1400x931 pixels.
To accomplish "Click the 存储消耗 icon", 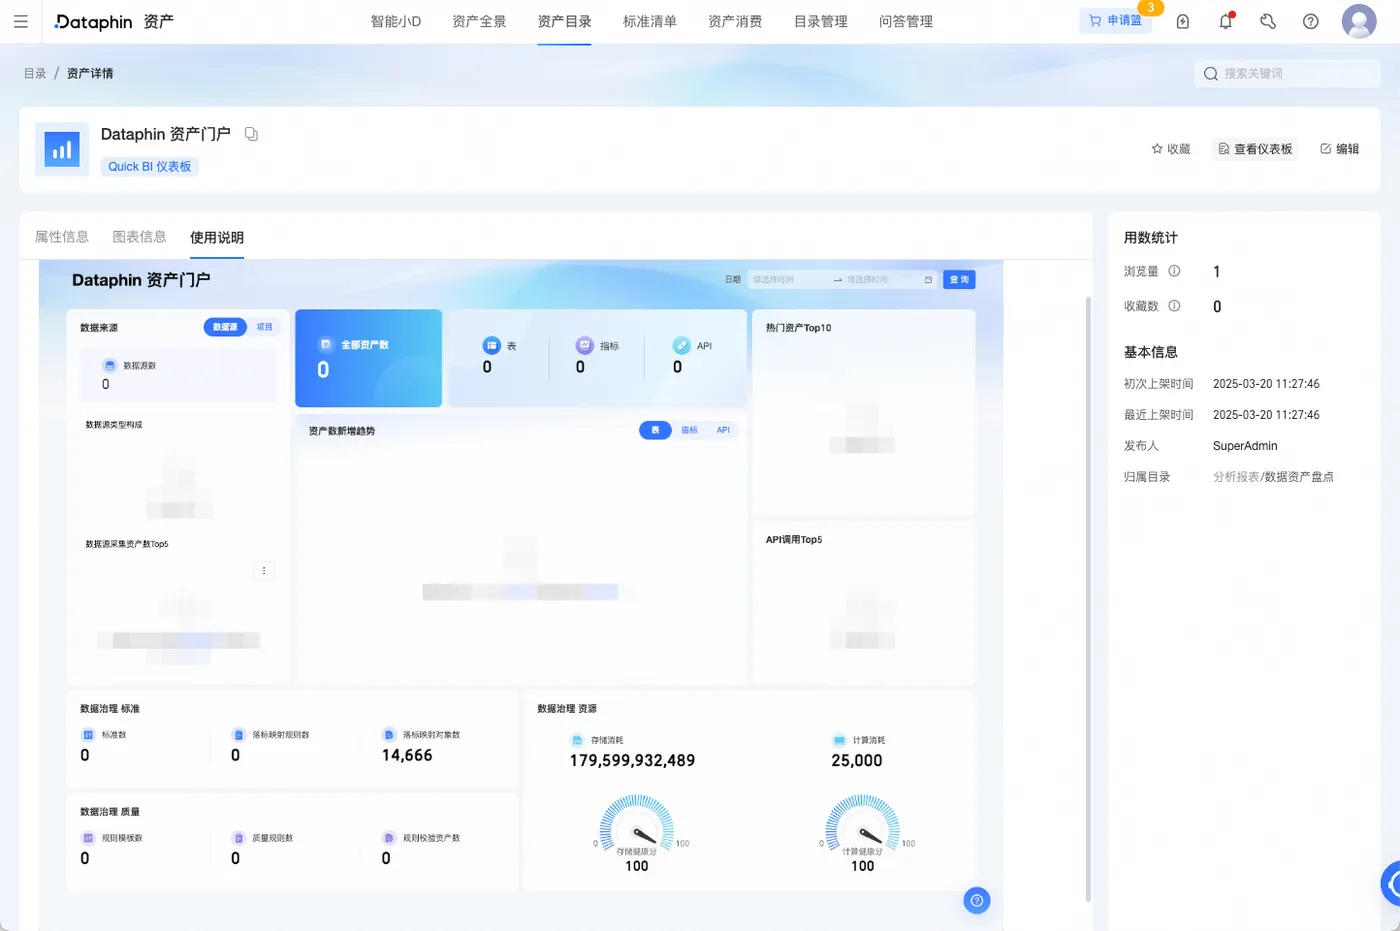I will pos(577,740).
